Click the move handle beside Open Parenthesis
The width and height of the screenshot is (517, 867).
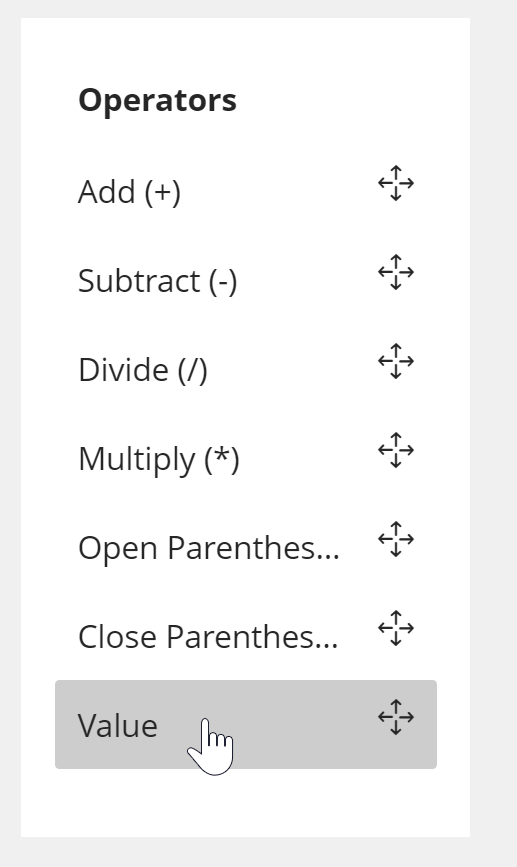point(396,539)
